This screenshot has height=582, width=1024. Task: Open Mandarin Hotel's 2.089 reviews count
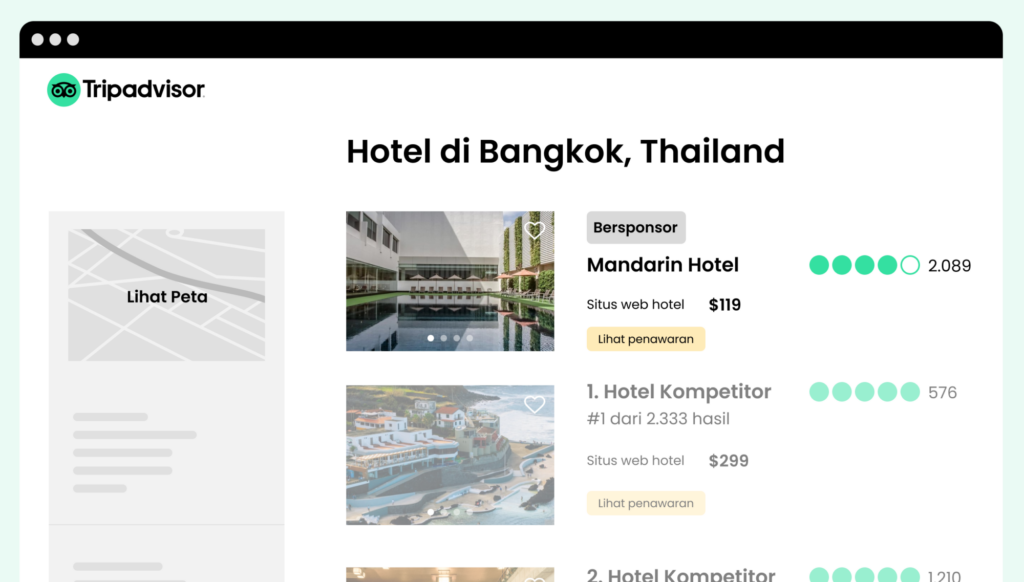[949, 266]
